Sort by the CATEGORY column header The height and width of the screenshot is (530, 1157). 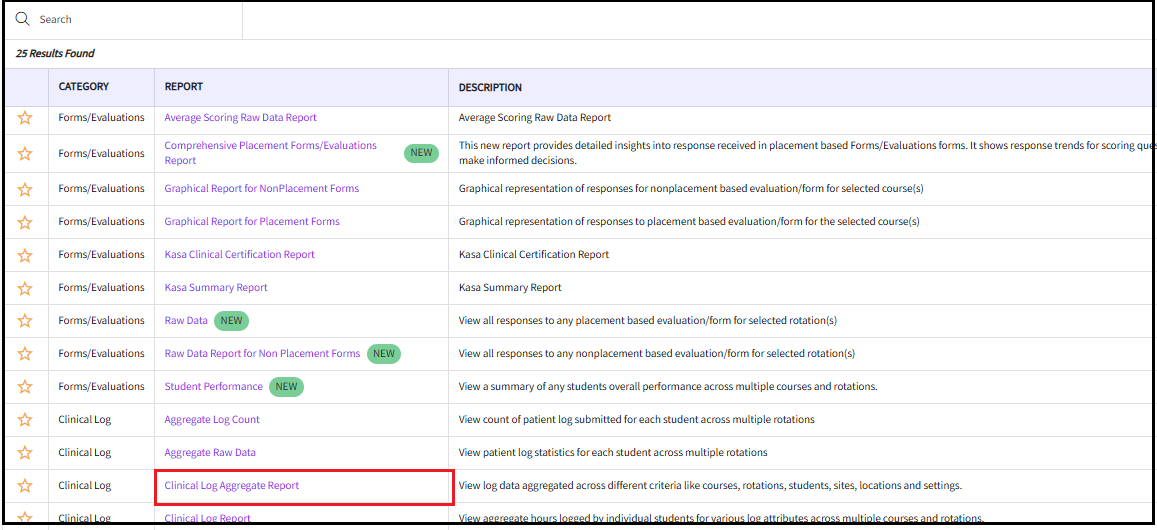84,87
